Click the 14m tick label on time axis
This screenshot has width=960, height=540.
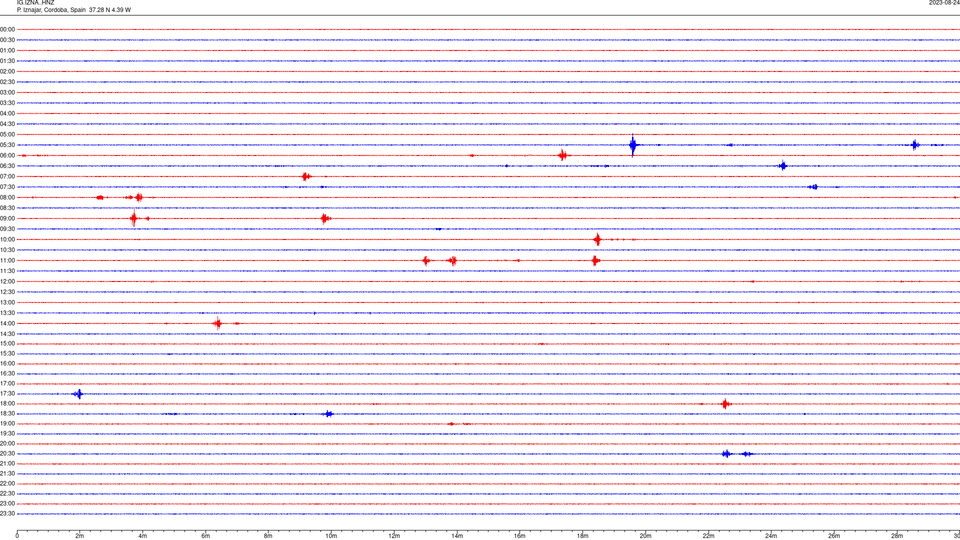(457, 536)
